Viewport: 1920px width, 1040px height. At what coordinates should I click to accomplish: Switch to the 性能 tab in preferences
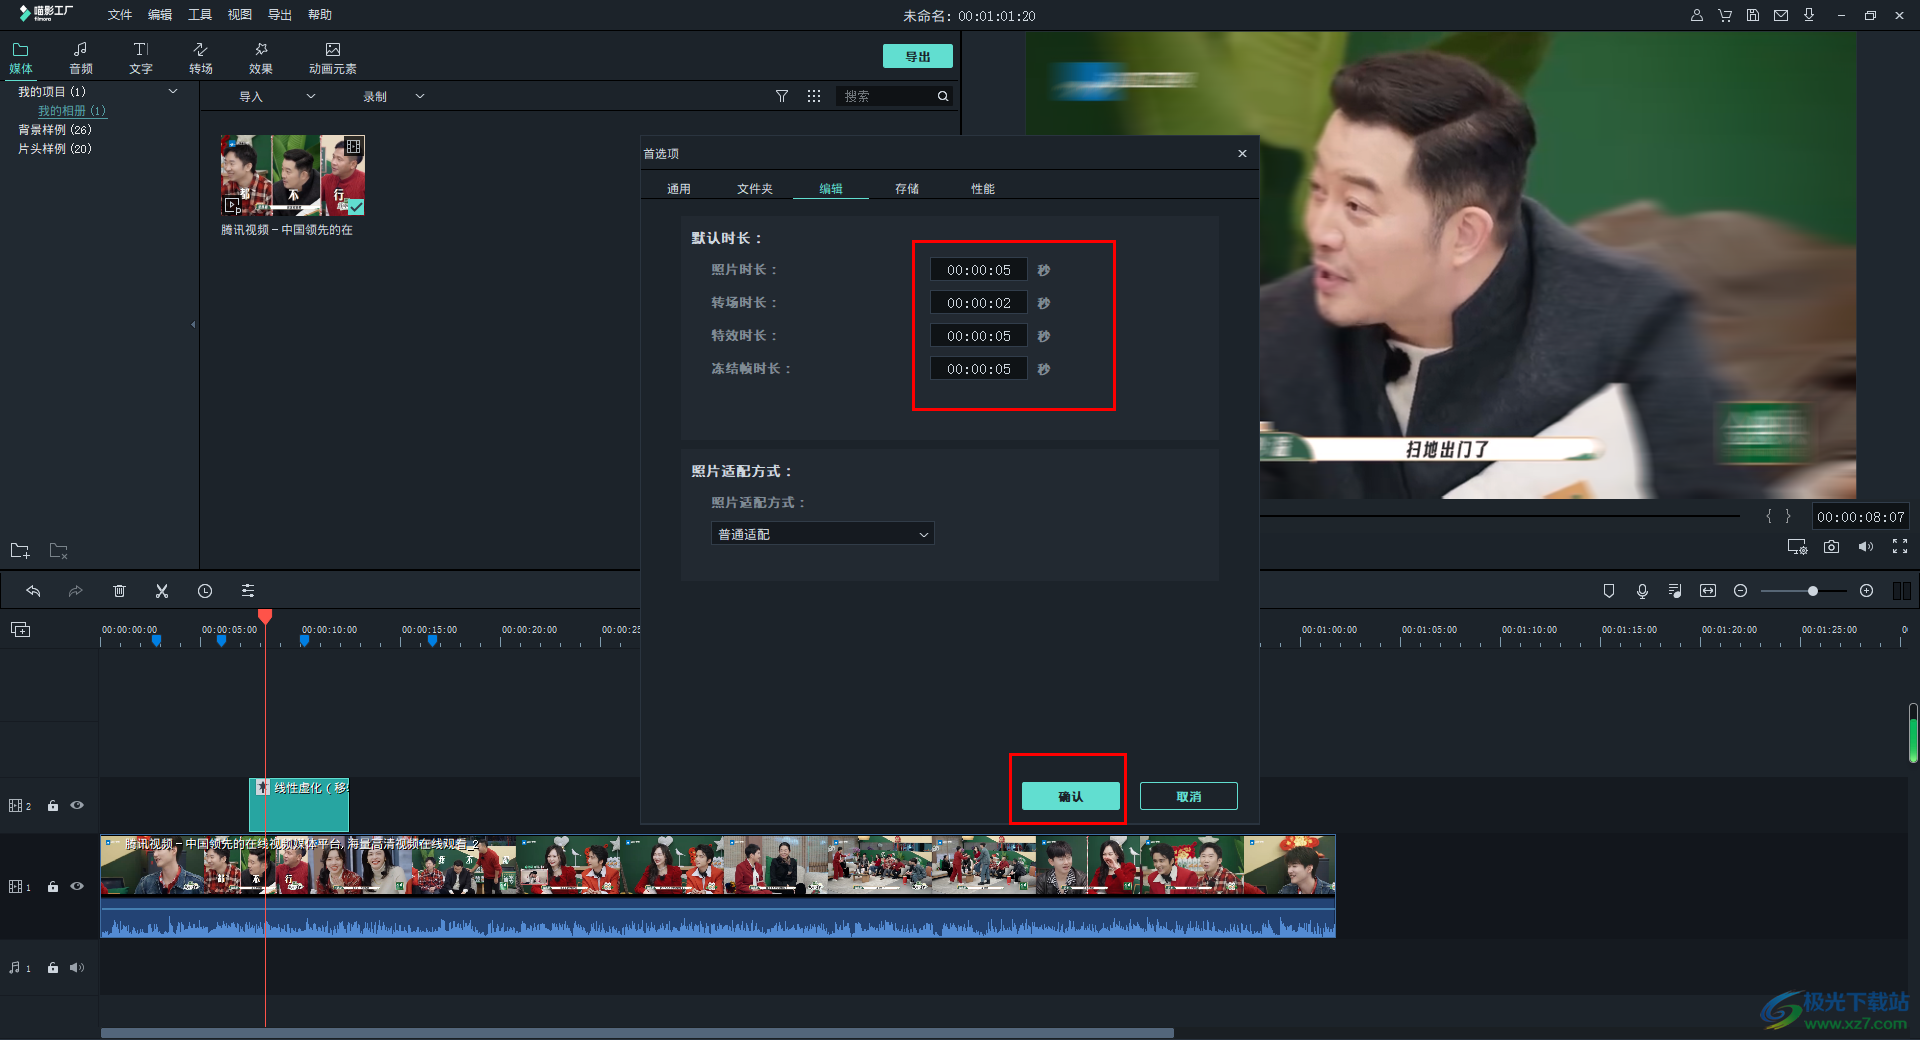[x=983, y=188]
